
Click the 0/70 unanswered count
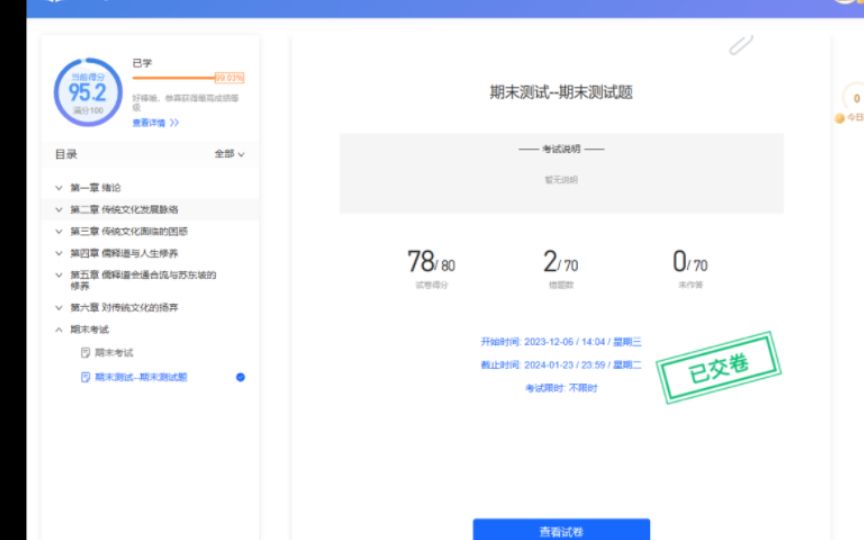click(690, 261)
